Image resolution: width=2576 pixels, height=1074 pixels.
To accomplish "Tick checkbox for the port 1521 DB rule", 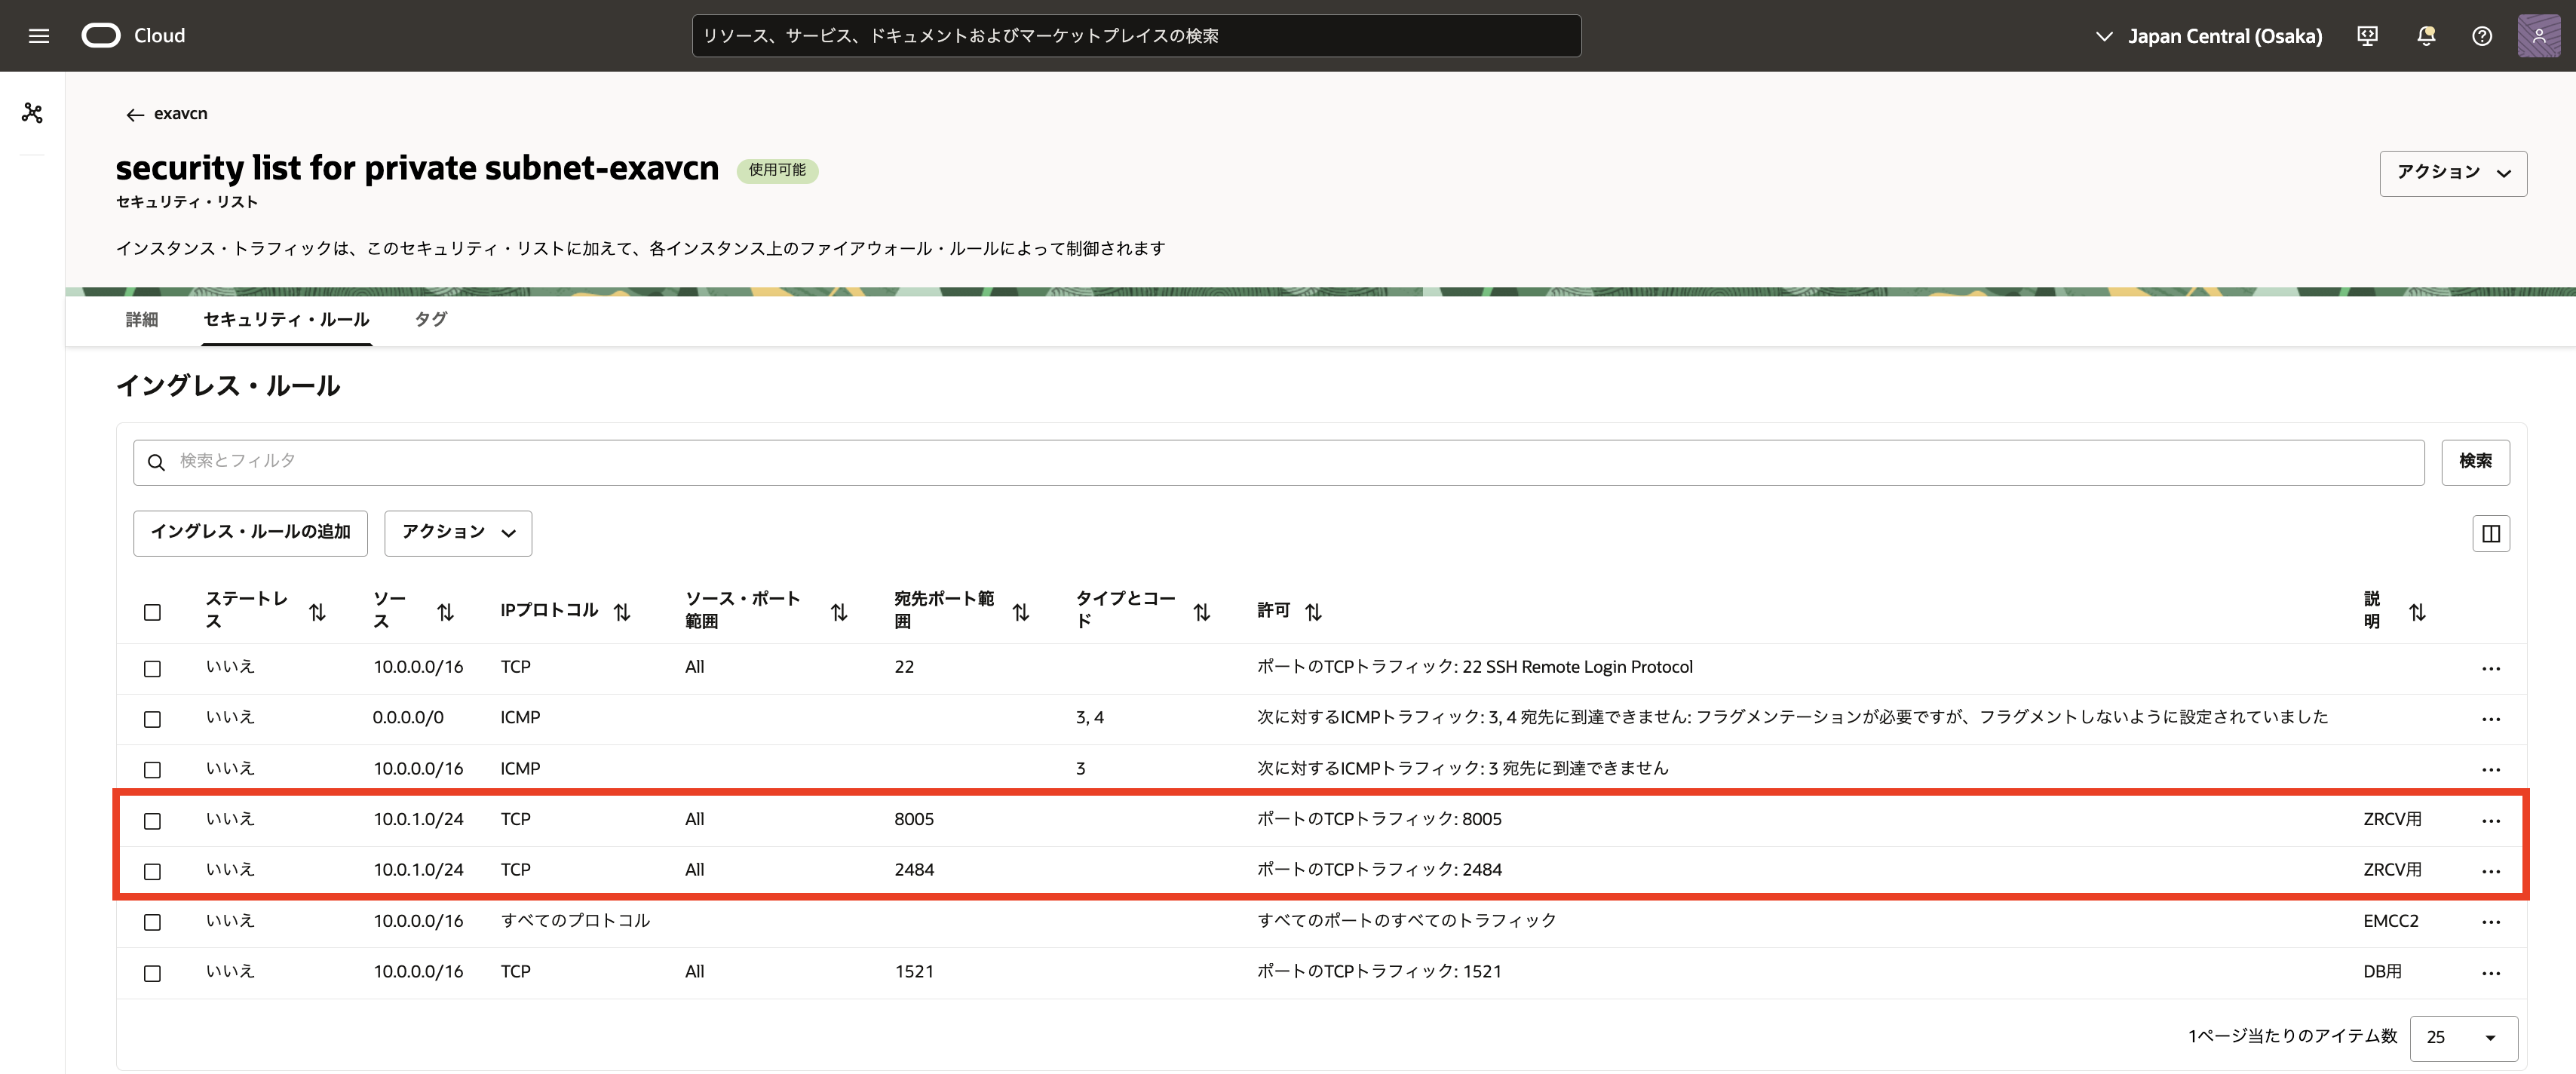I will (152, 973).
